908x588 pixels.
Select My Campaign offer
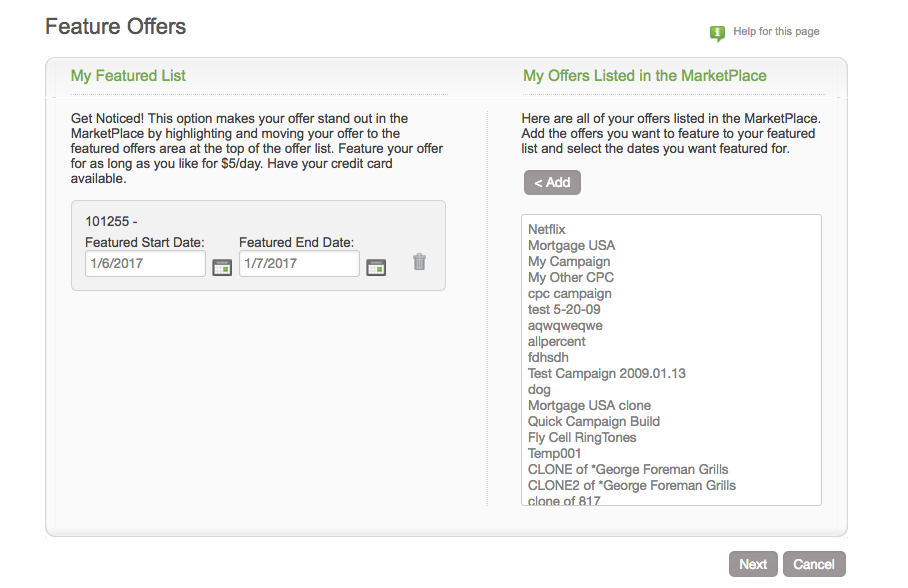tap(671, 261)
